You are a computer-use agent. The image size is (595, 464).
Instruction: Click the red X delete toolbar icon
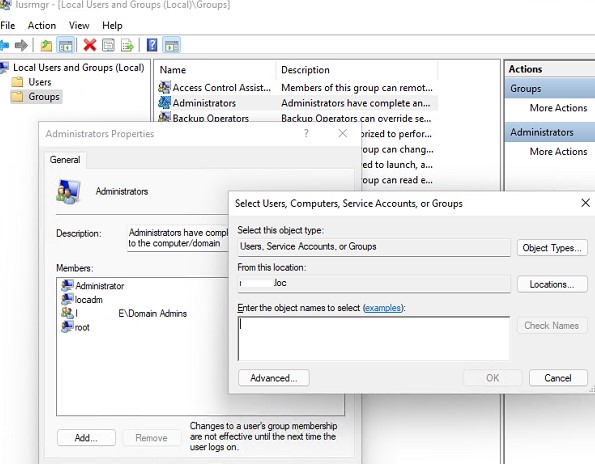tap(90, 45)
